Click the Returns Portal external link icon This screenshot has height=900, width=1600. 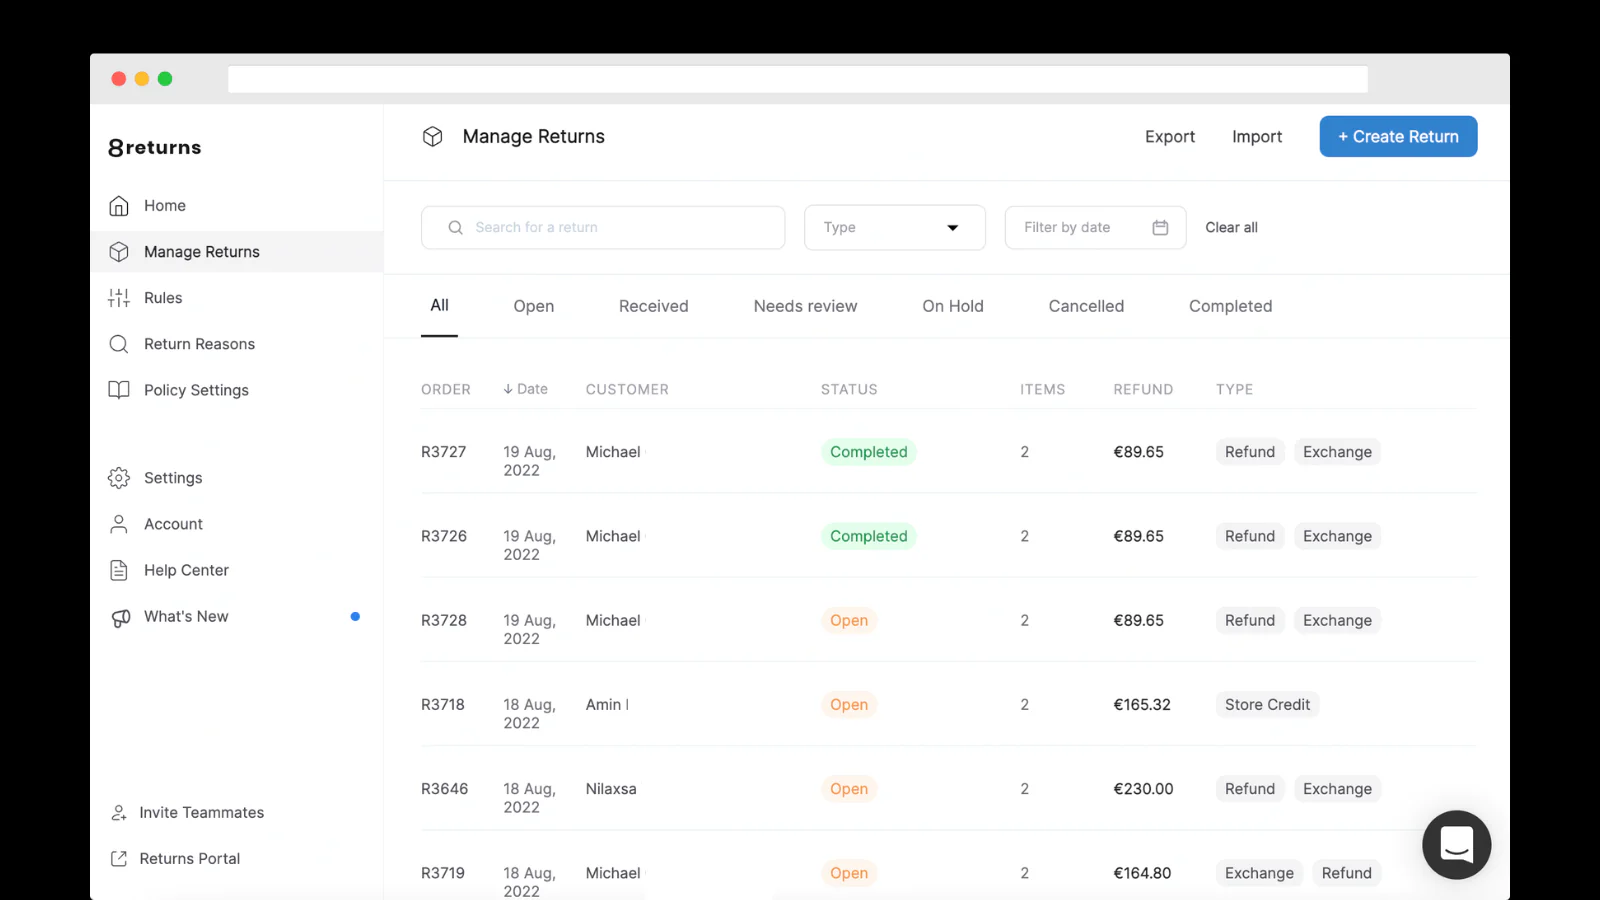119,859
